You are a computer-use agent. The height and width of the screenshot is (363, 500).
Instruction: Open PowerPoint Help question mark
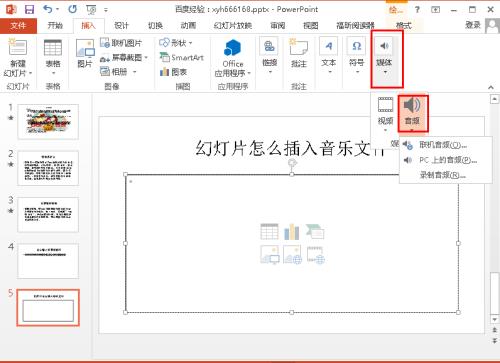[417, 10]
